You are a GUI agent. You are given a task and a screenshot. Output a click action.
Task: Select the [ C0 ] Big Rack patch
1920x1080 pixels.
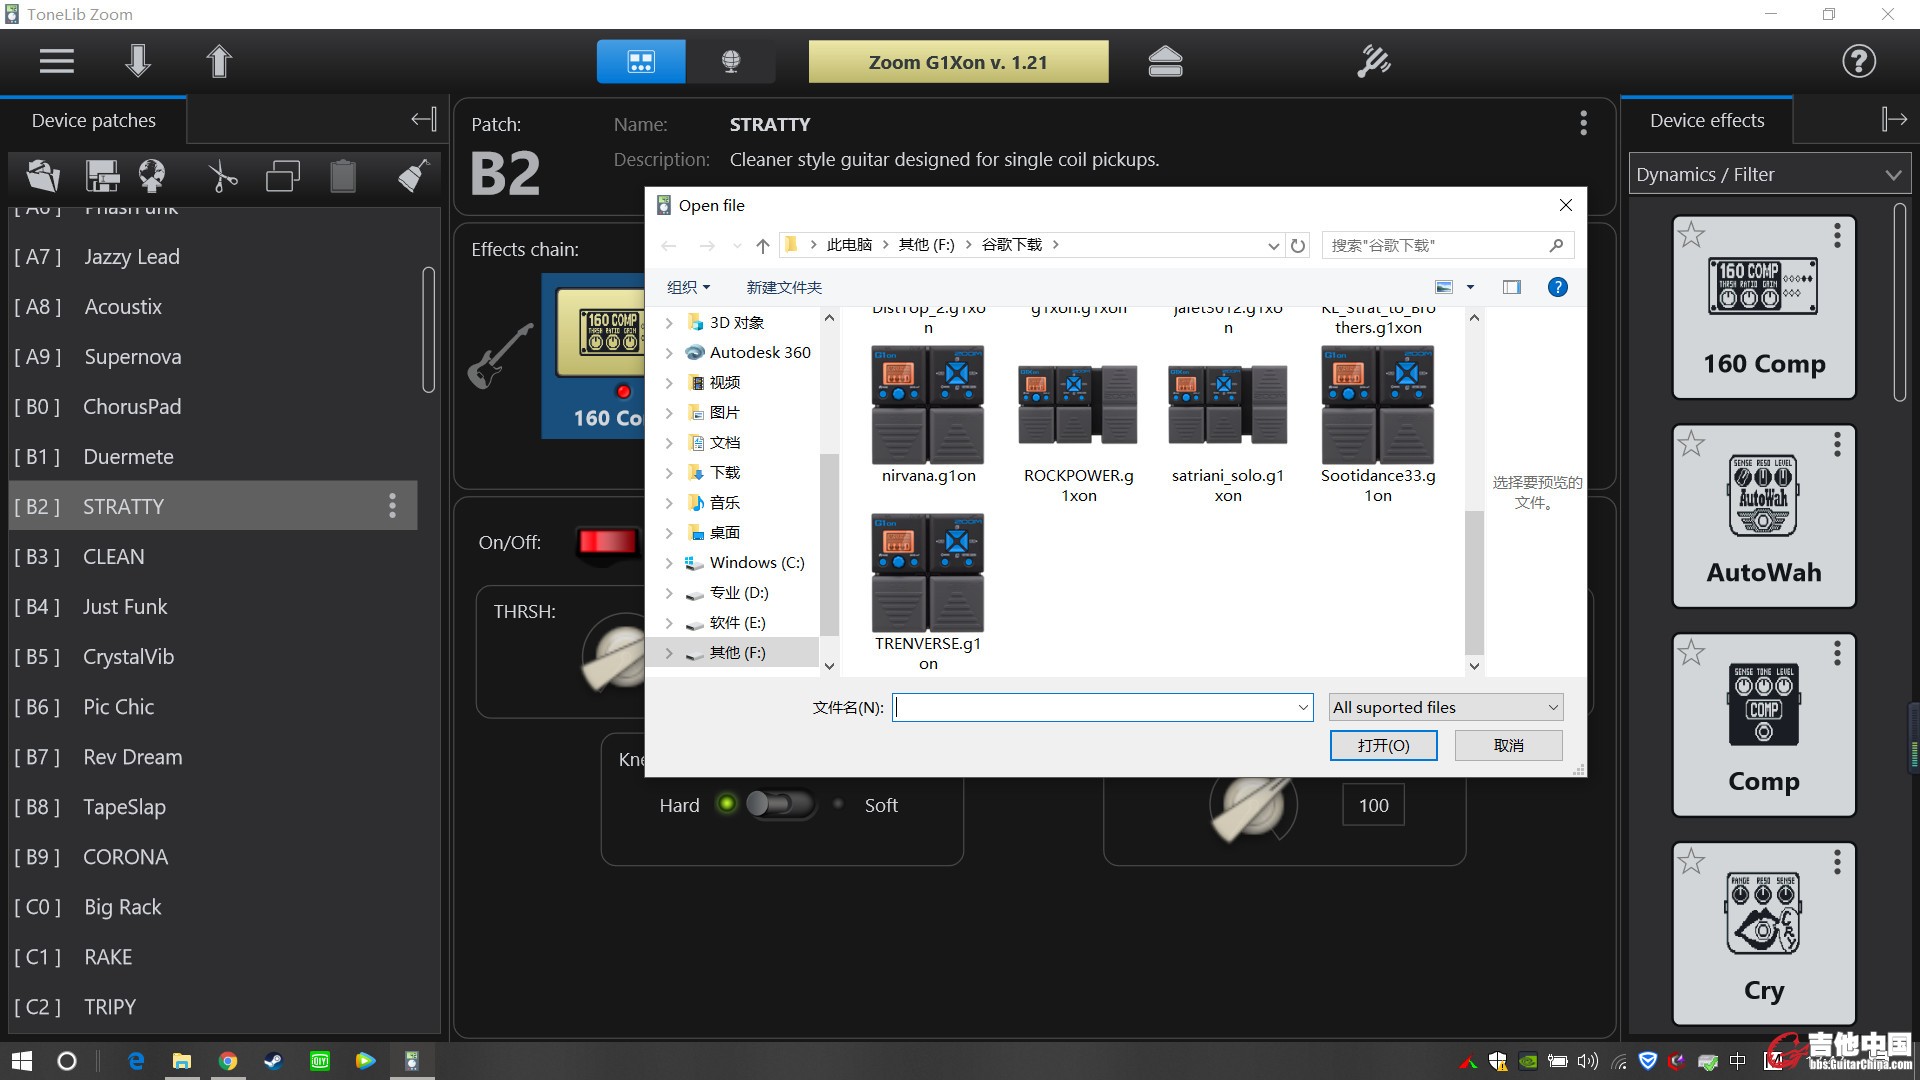click(213, 906)
